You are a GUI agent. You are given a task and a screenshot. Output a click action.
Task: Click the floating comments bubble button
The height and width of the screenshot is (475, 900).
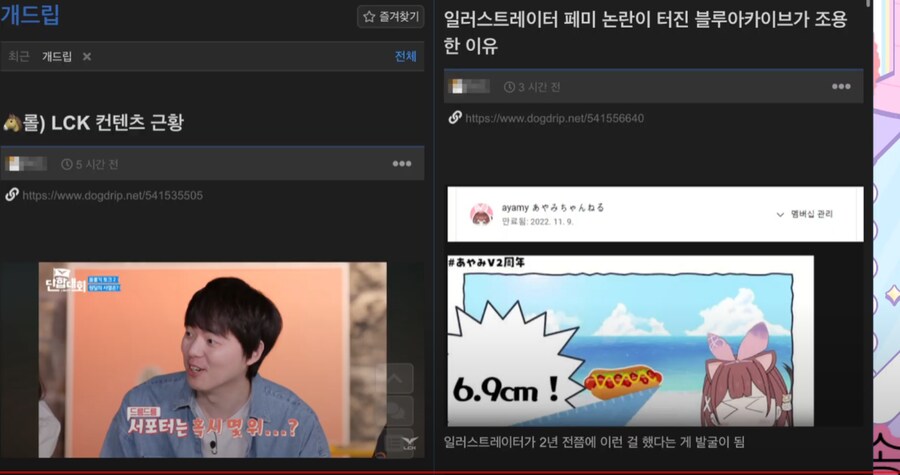pos(395,411)
